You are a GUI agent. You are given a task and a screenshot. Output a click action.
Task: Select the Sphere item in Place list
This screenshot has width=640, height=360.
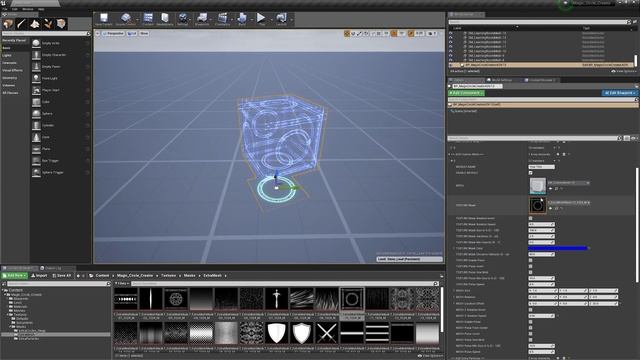[x=60, y=113]
